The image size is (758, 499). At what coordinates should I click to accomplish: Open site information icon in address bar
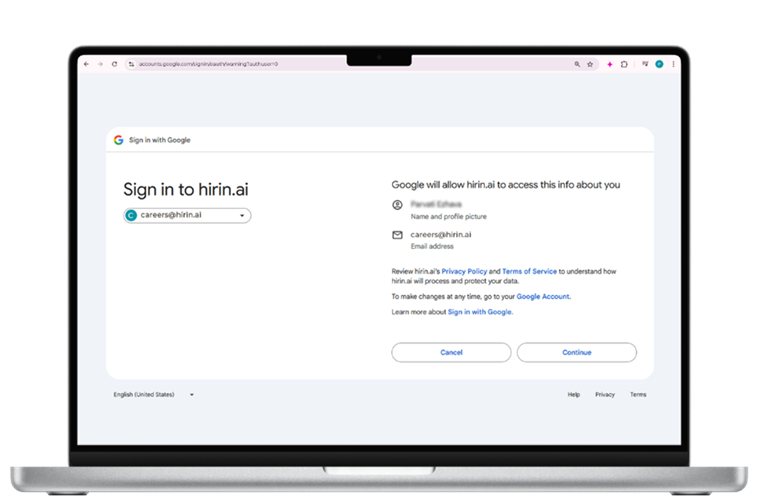point(131,64)
